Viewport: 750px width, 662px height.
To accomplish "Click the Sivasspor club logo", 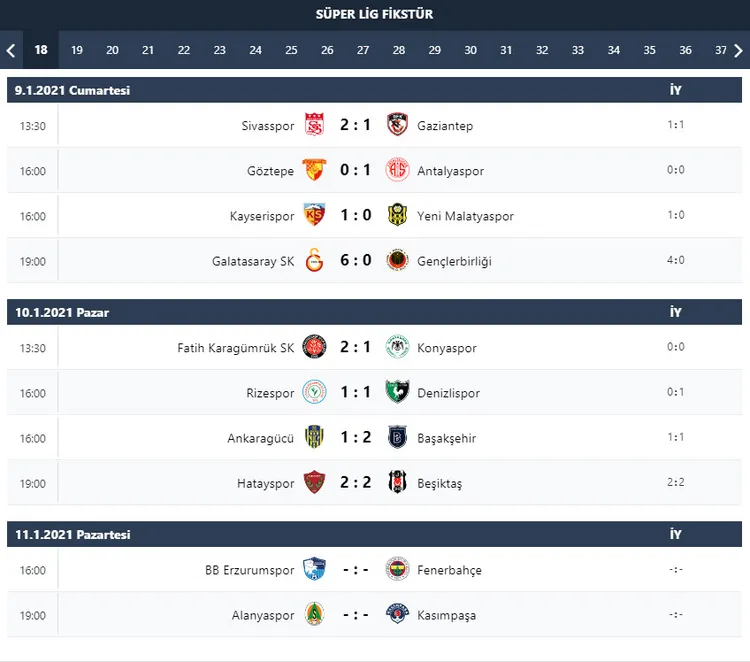I will pos(314,126).
